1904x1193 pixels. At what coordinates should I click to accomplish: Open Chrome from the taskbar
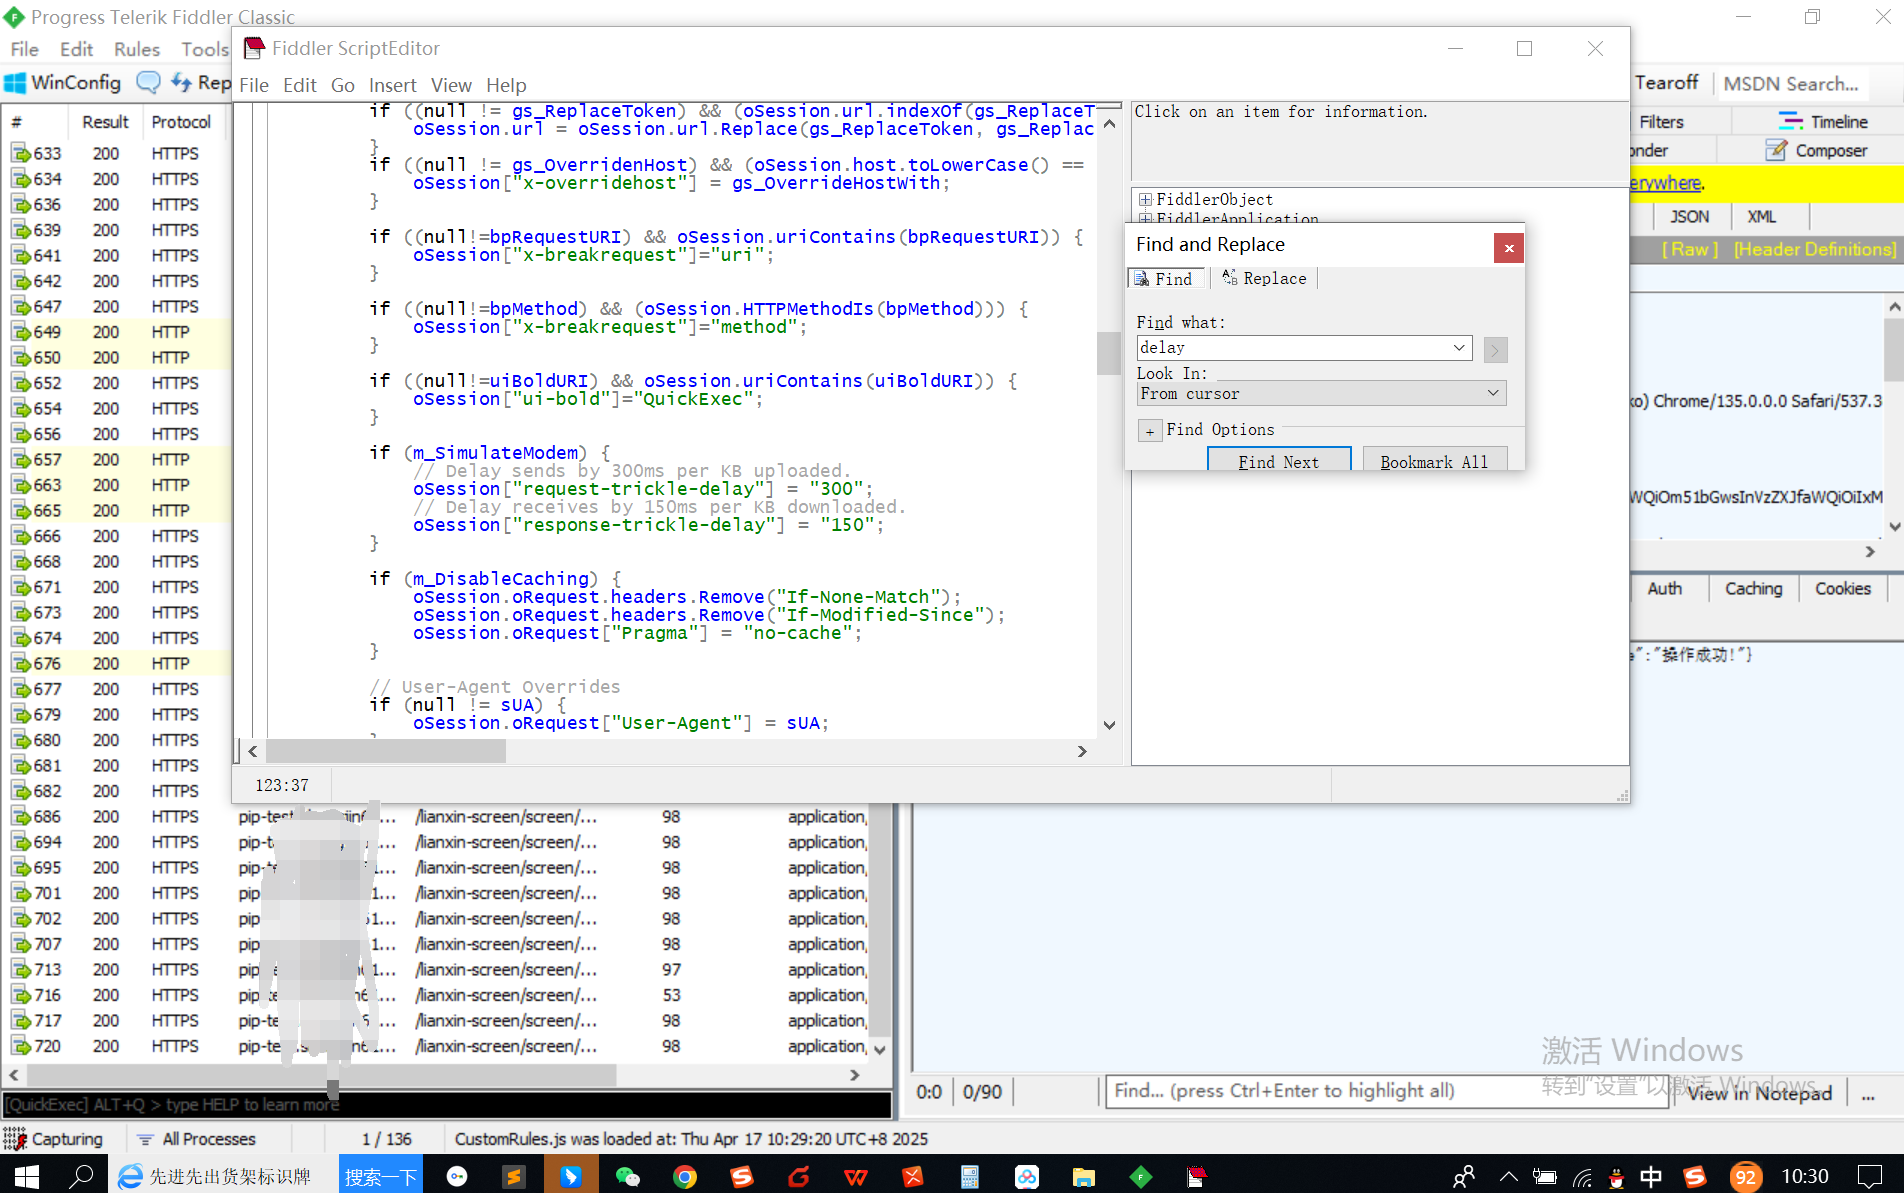tap(685, 1176)
